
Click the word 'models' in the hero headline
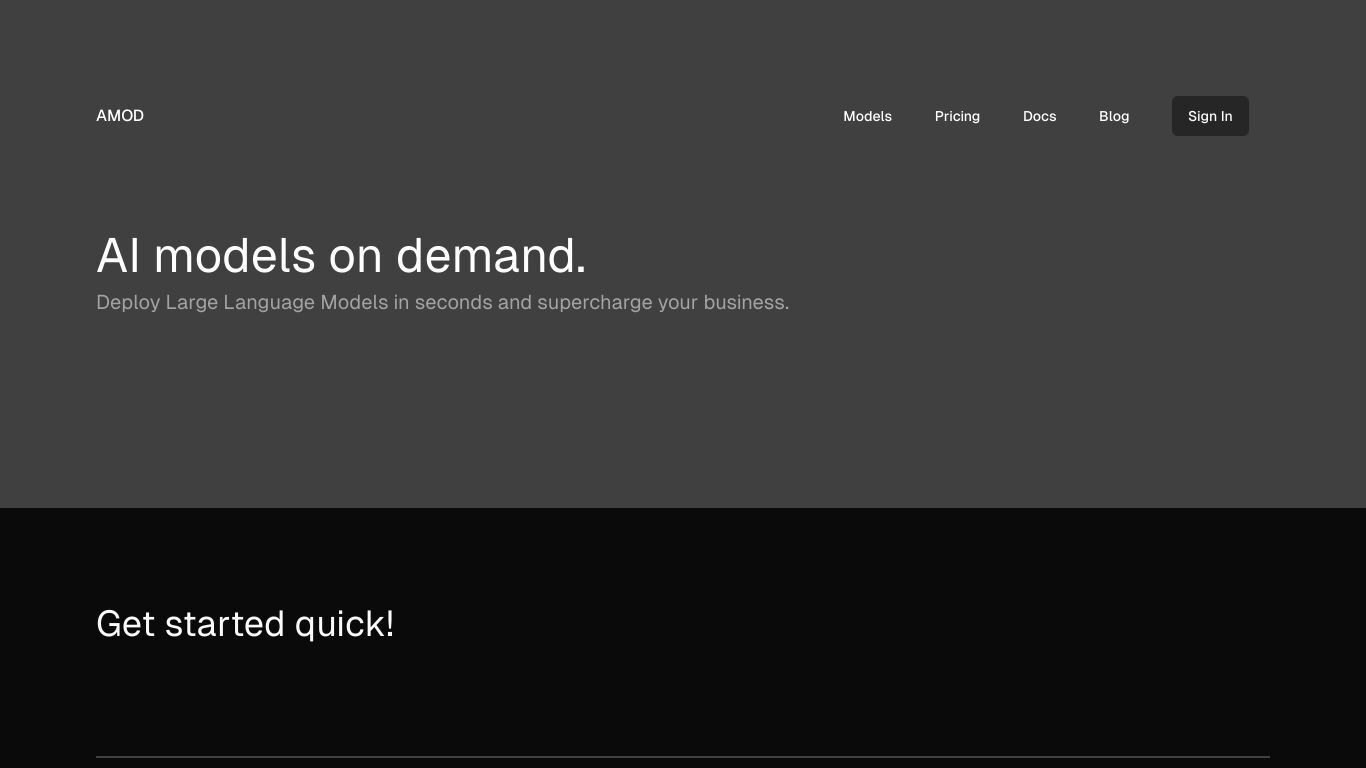(234, 255)
